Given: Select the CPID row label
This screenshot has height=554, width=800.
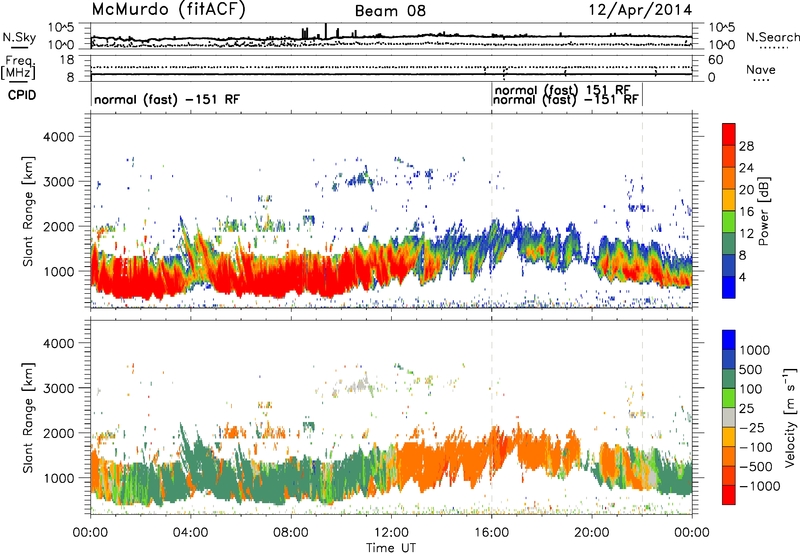Looking at the screenshot, I should coord(22,95).
